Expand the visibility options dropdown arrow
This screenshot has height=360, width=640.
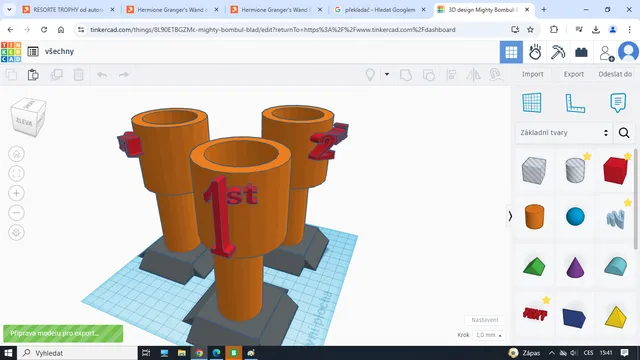(x=387, y=74)
